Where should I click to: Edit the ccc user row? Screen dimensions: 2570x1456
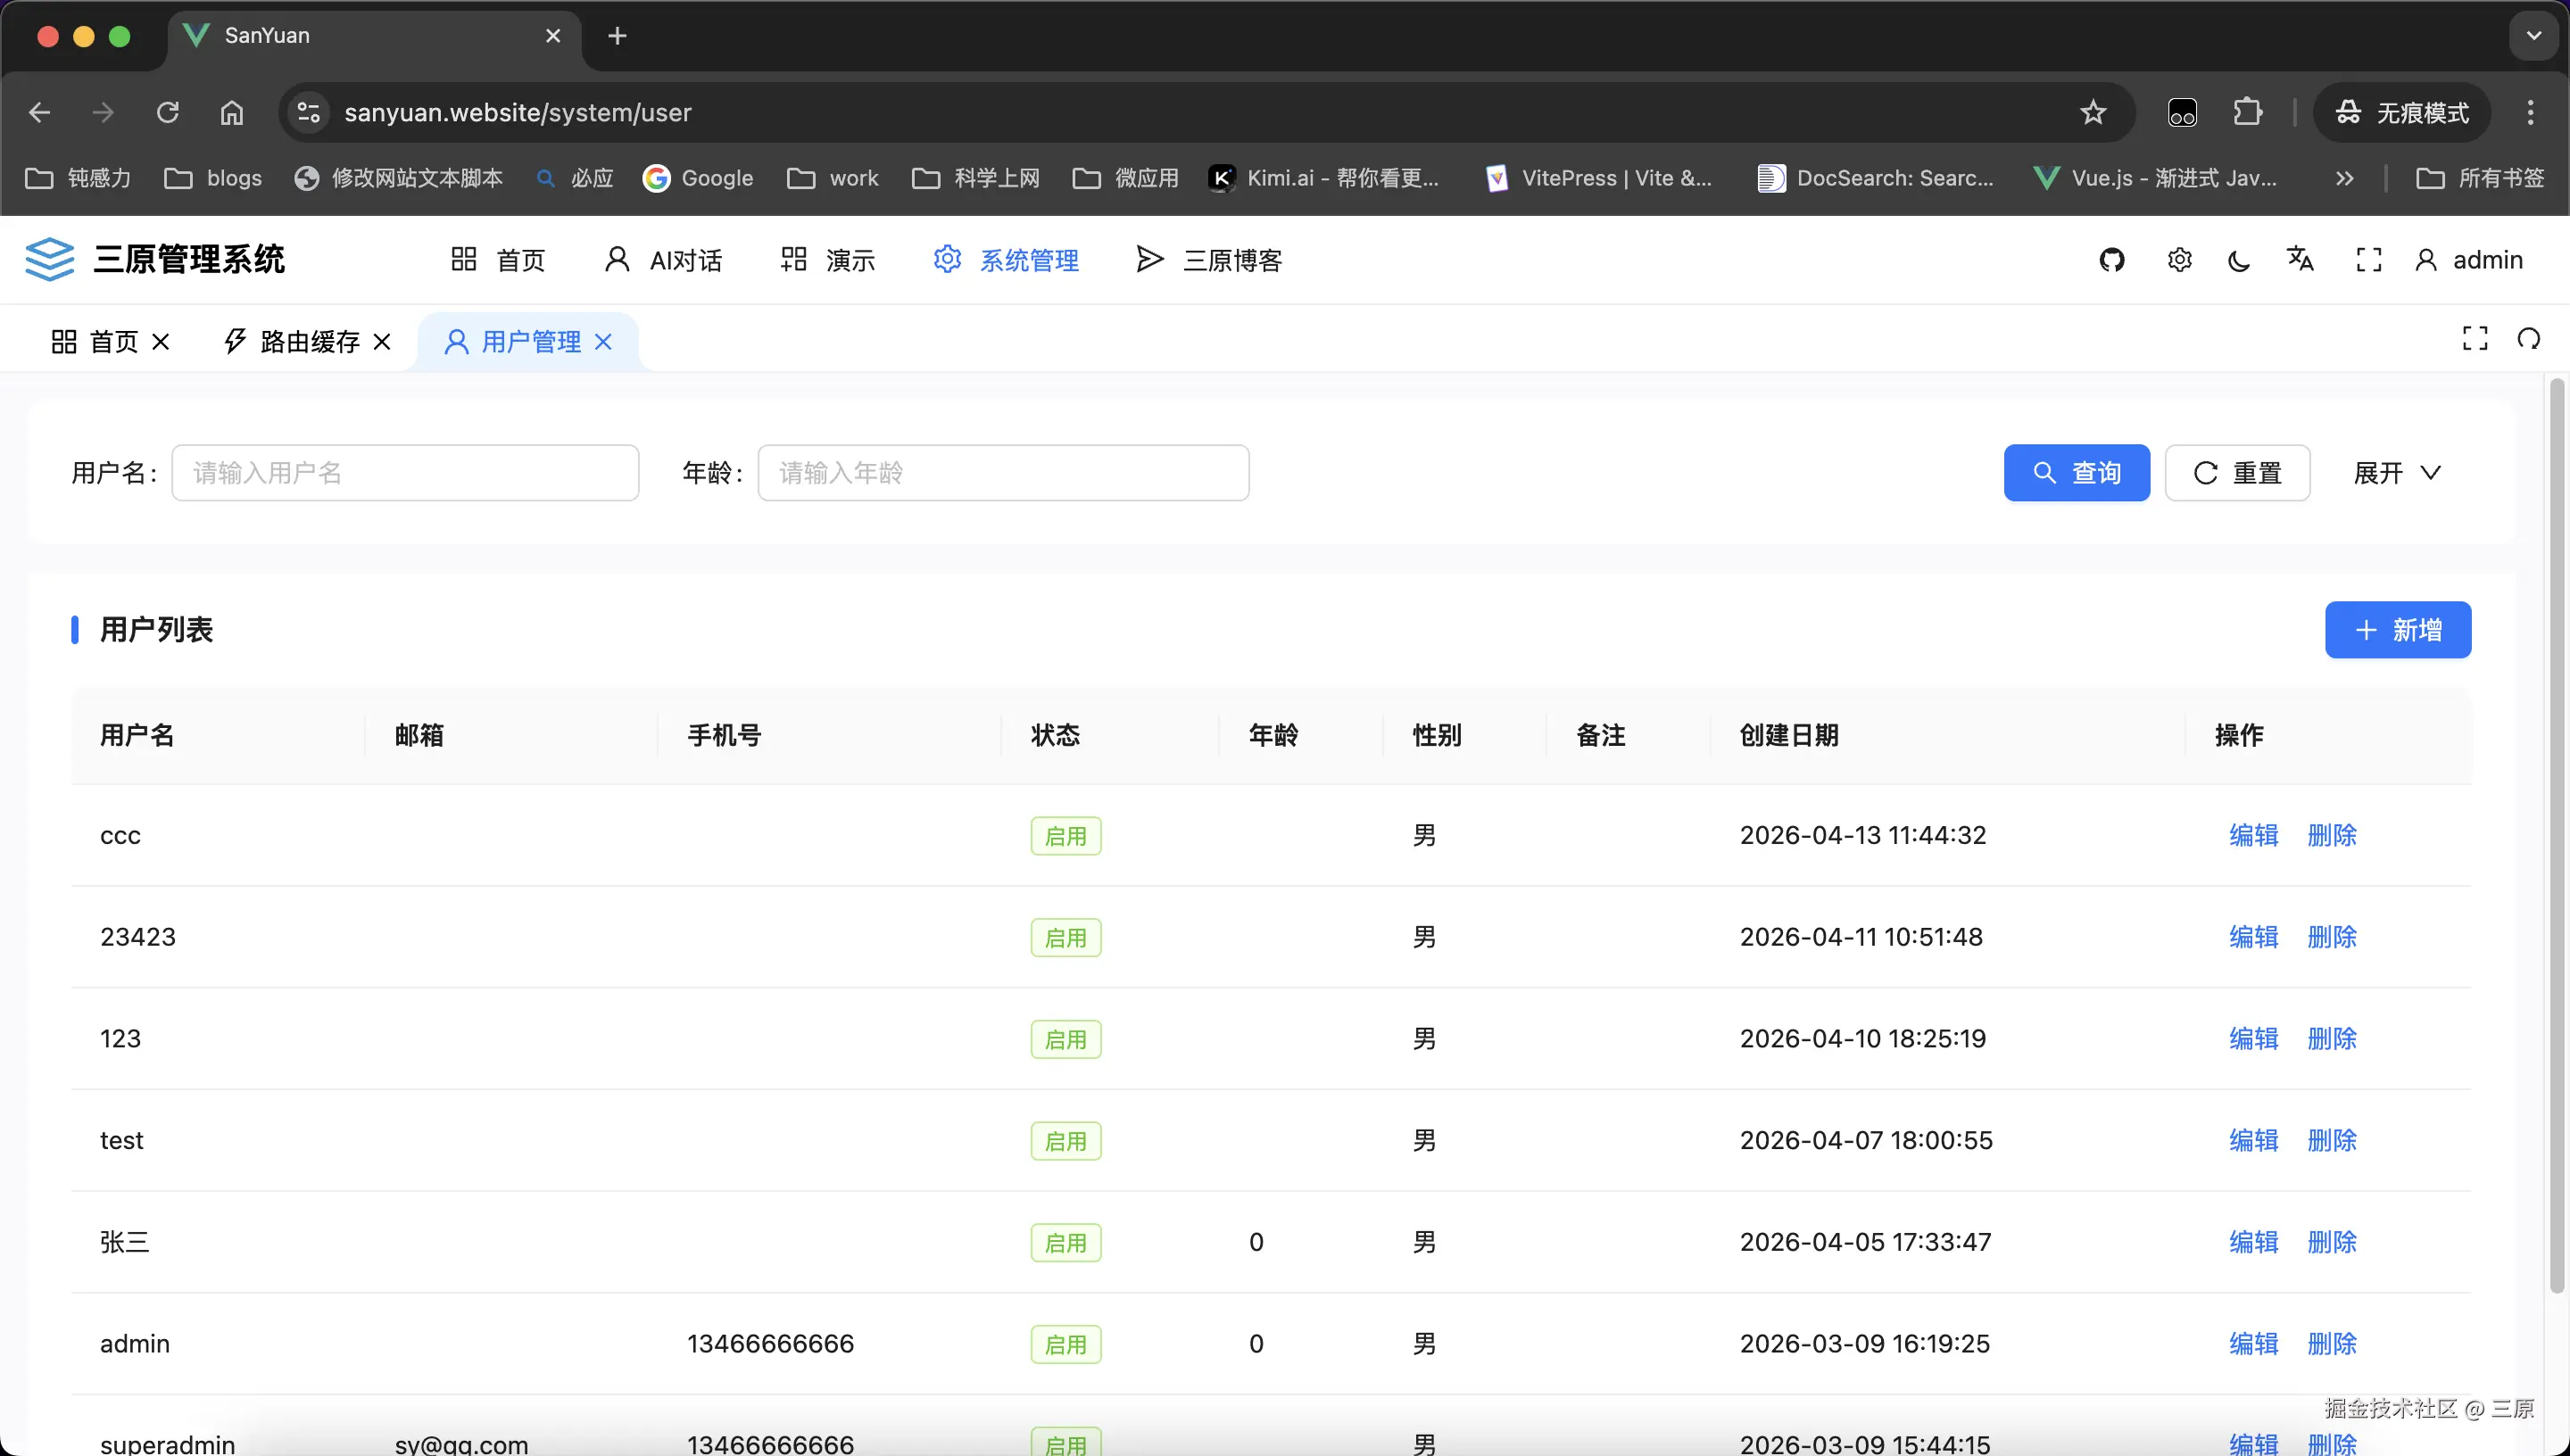(2253, 835)
